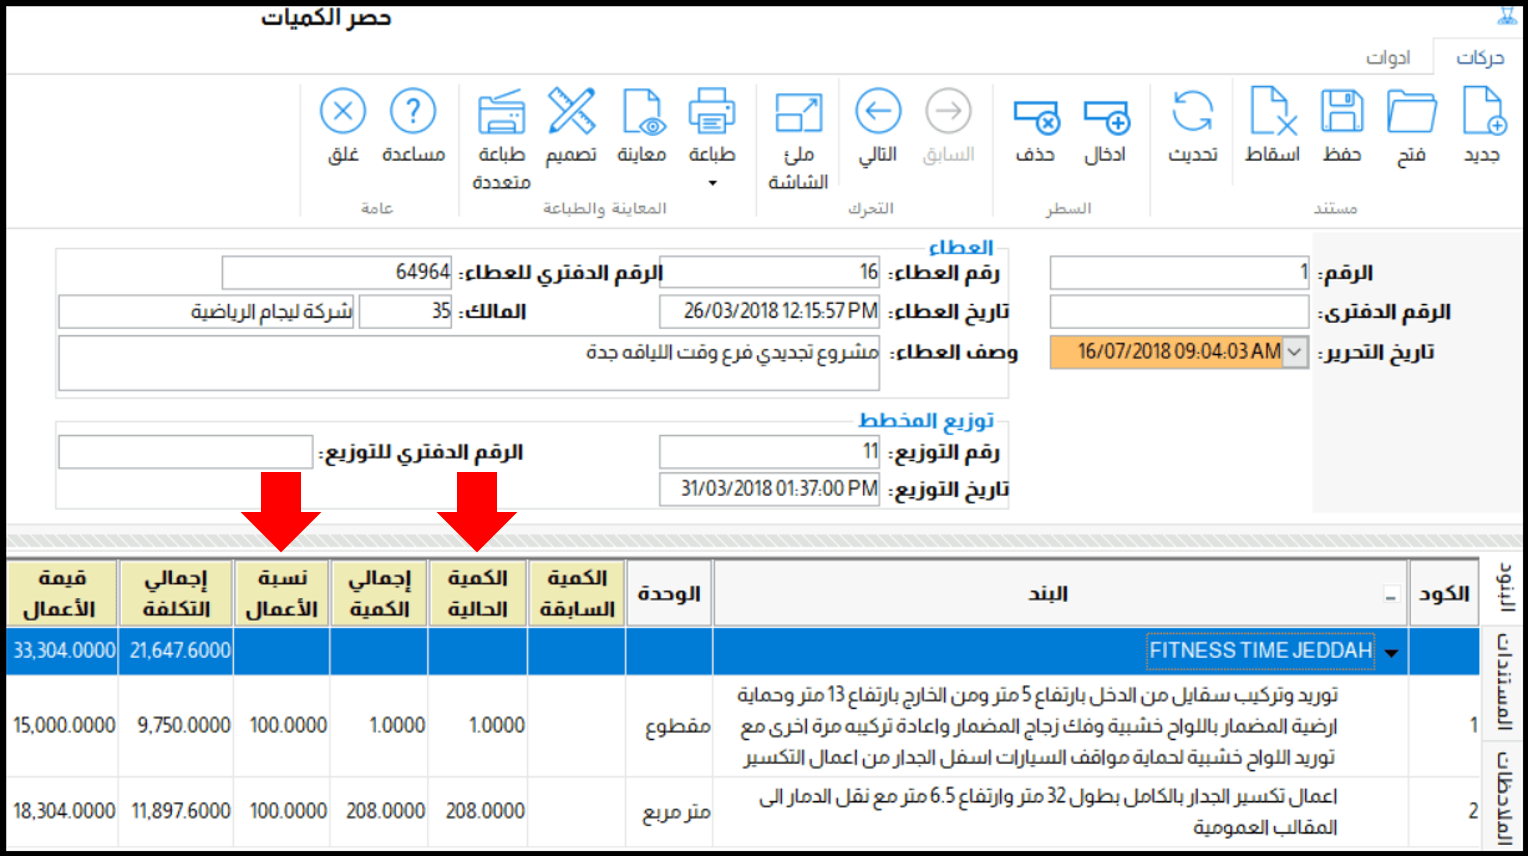Click الكود column header
Viewport: 1528px width, 856px height.
pyautogui.click(x=1444, y=594)
